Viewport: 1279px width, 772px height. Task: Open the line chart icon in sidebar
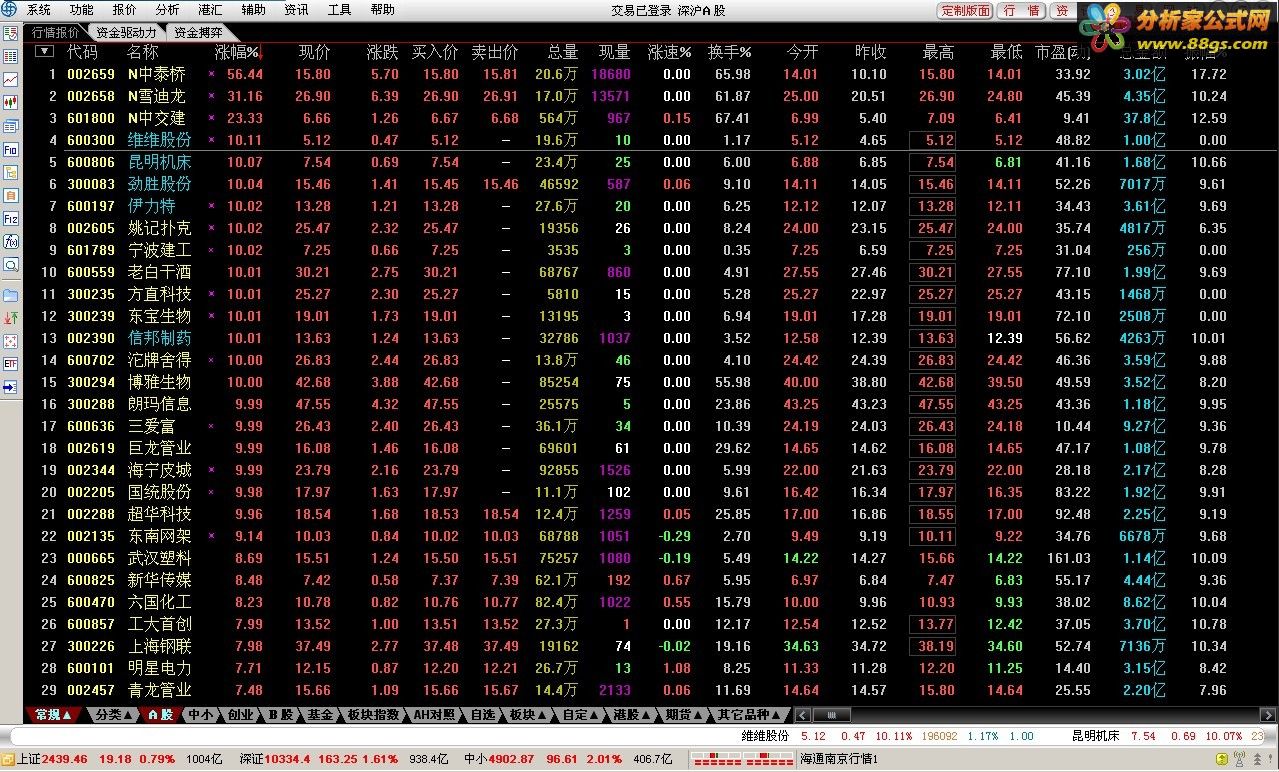pos(10,80)
